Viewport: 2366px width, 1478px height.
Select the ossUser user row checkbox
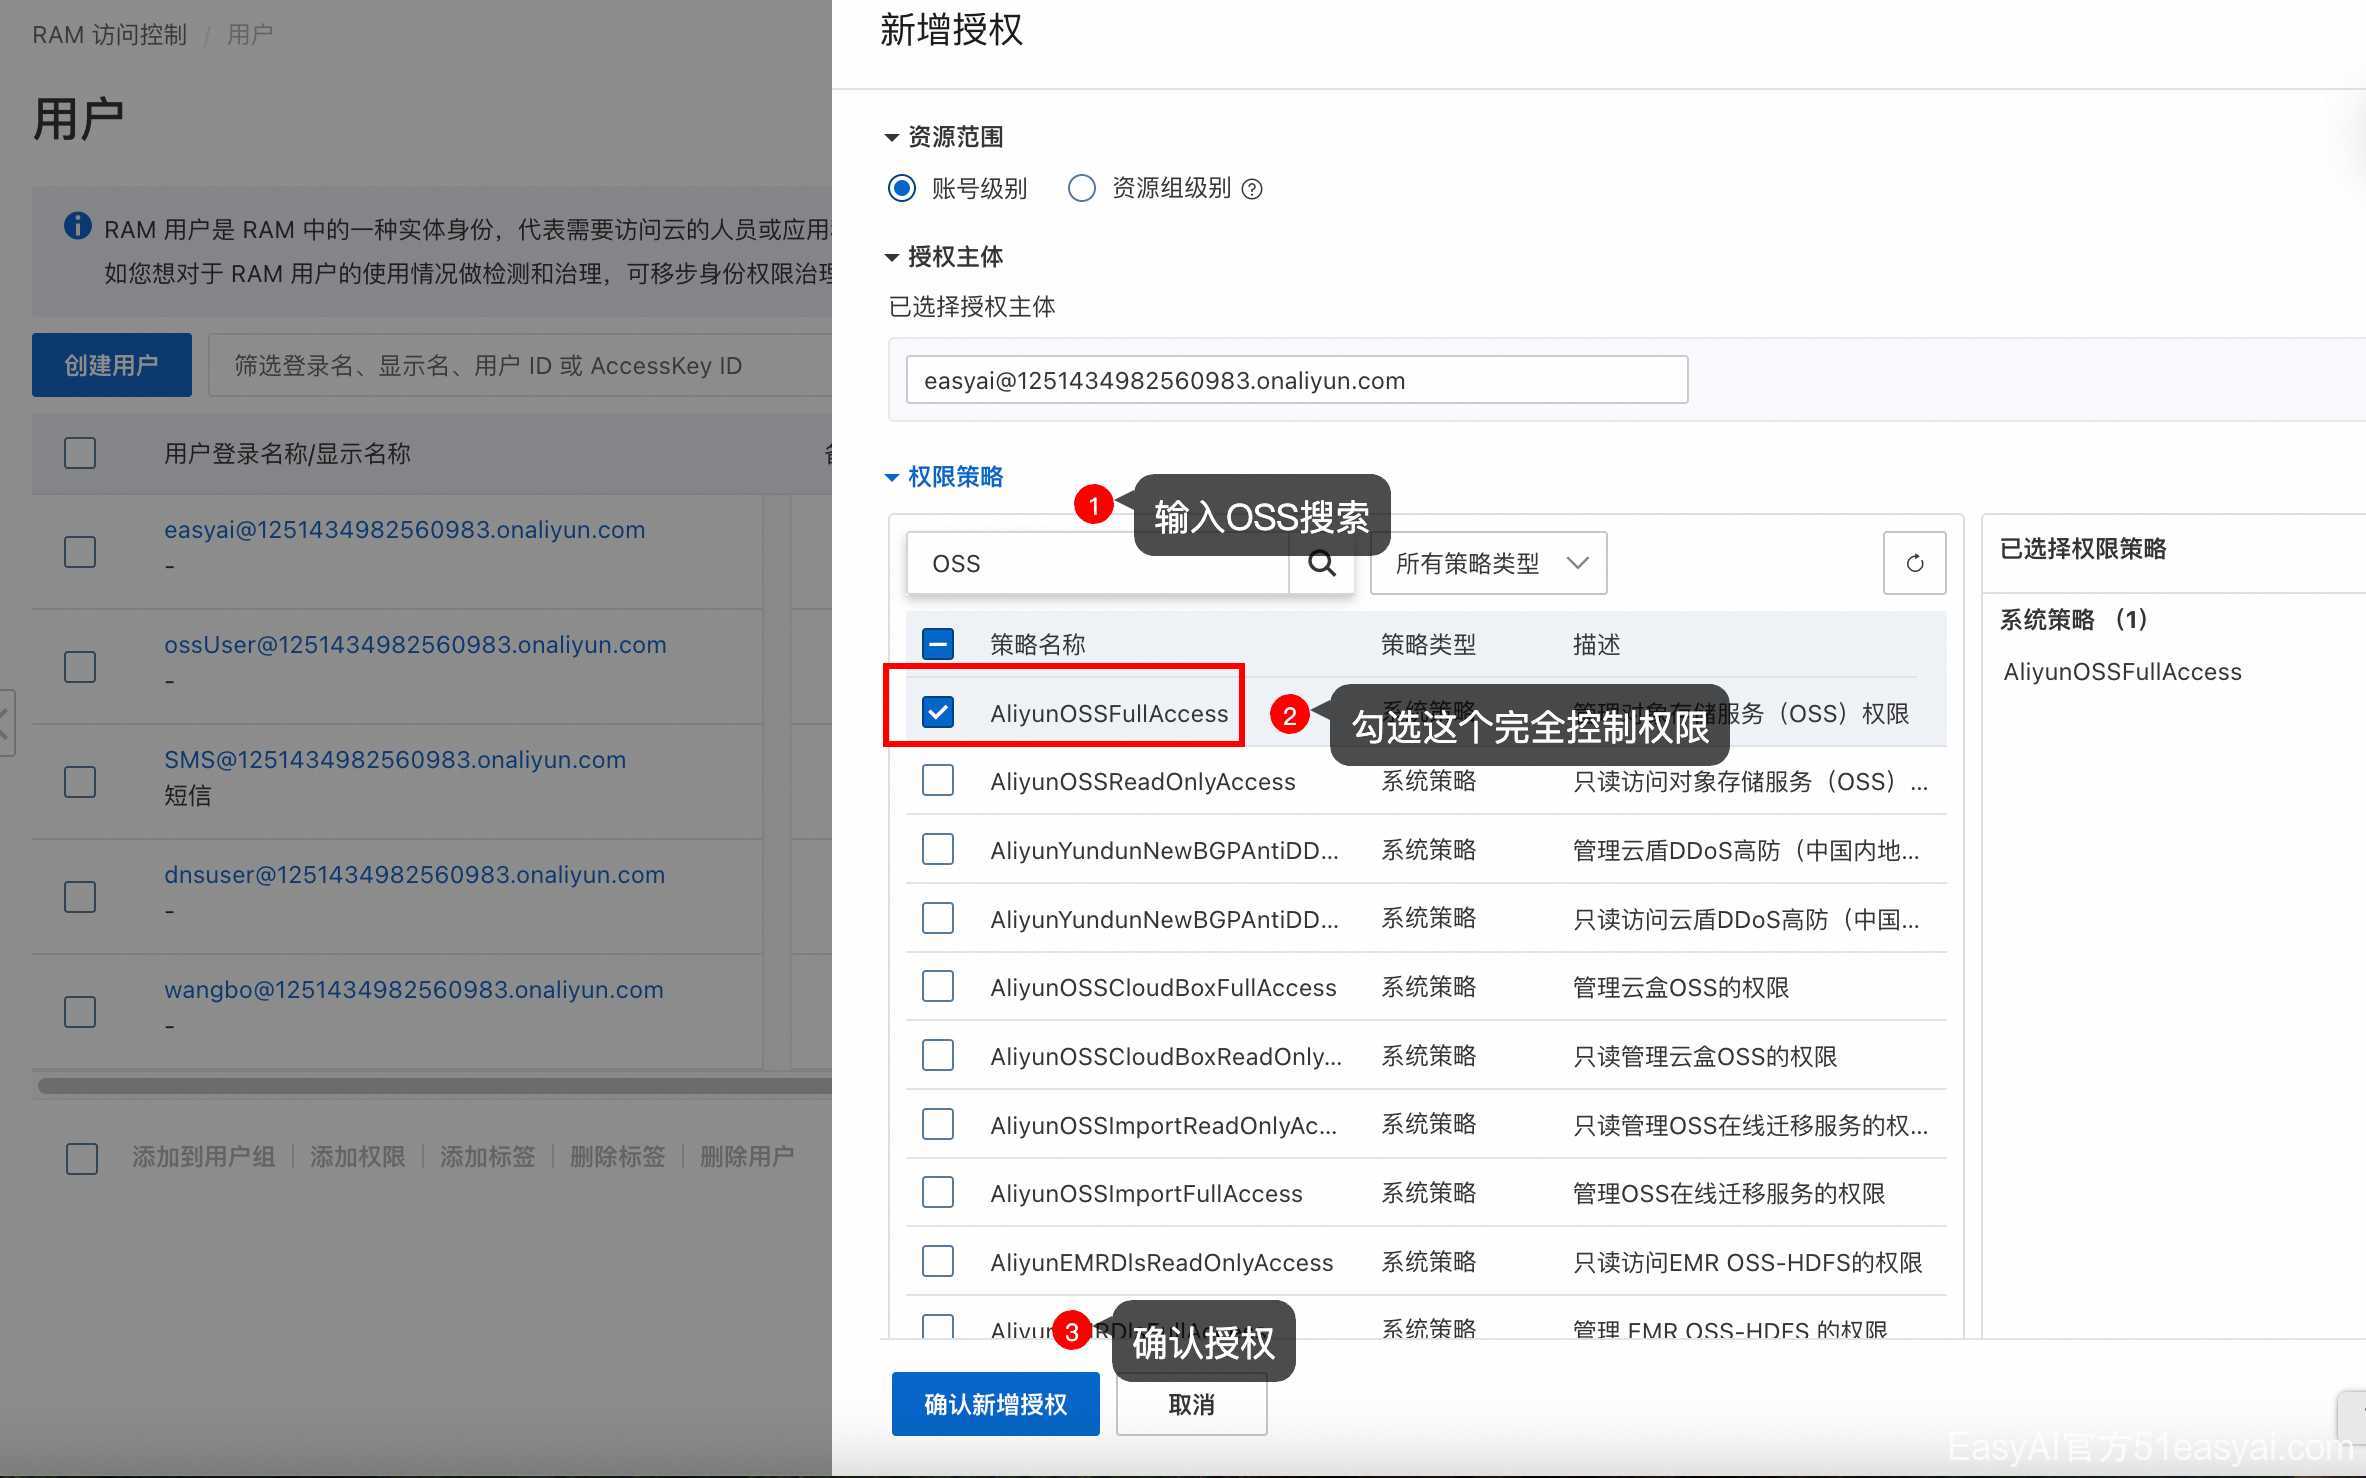(x=80, y=667)
